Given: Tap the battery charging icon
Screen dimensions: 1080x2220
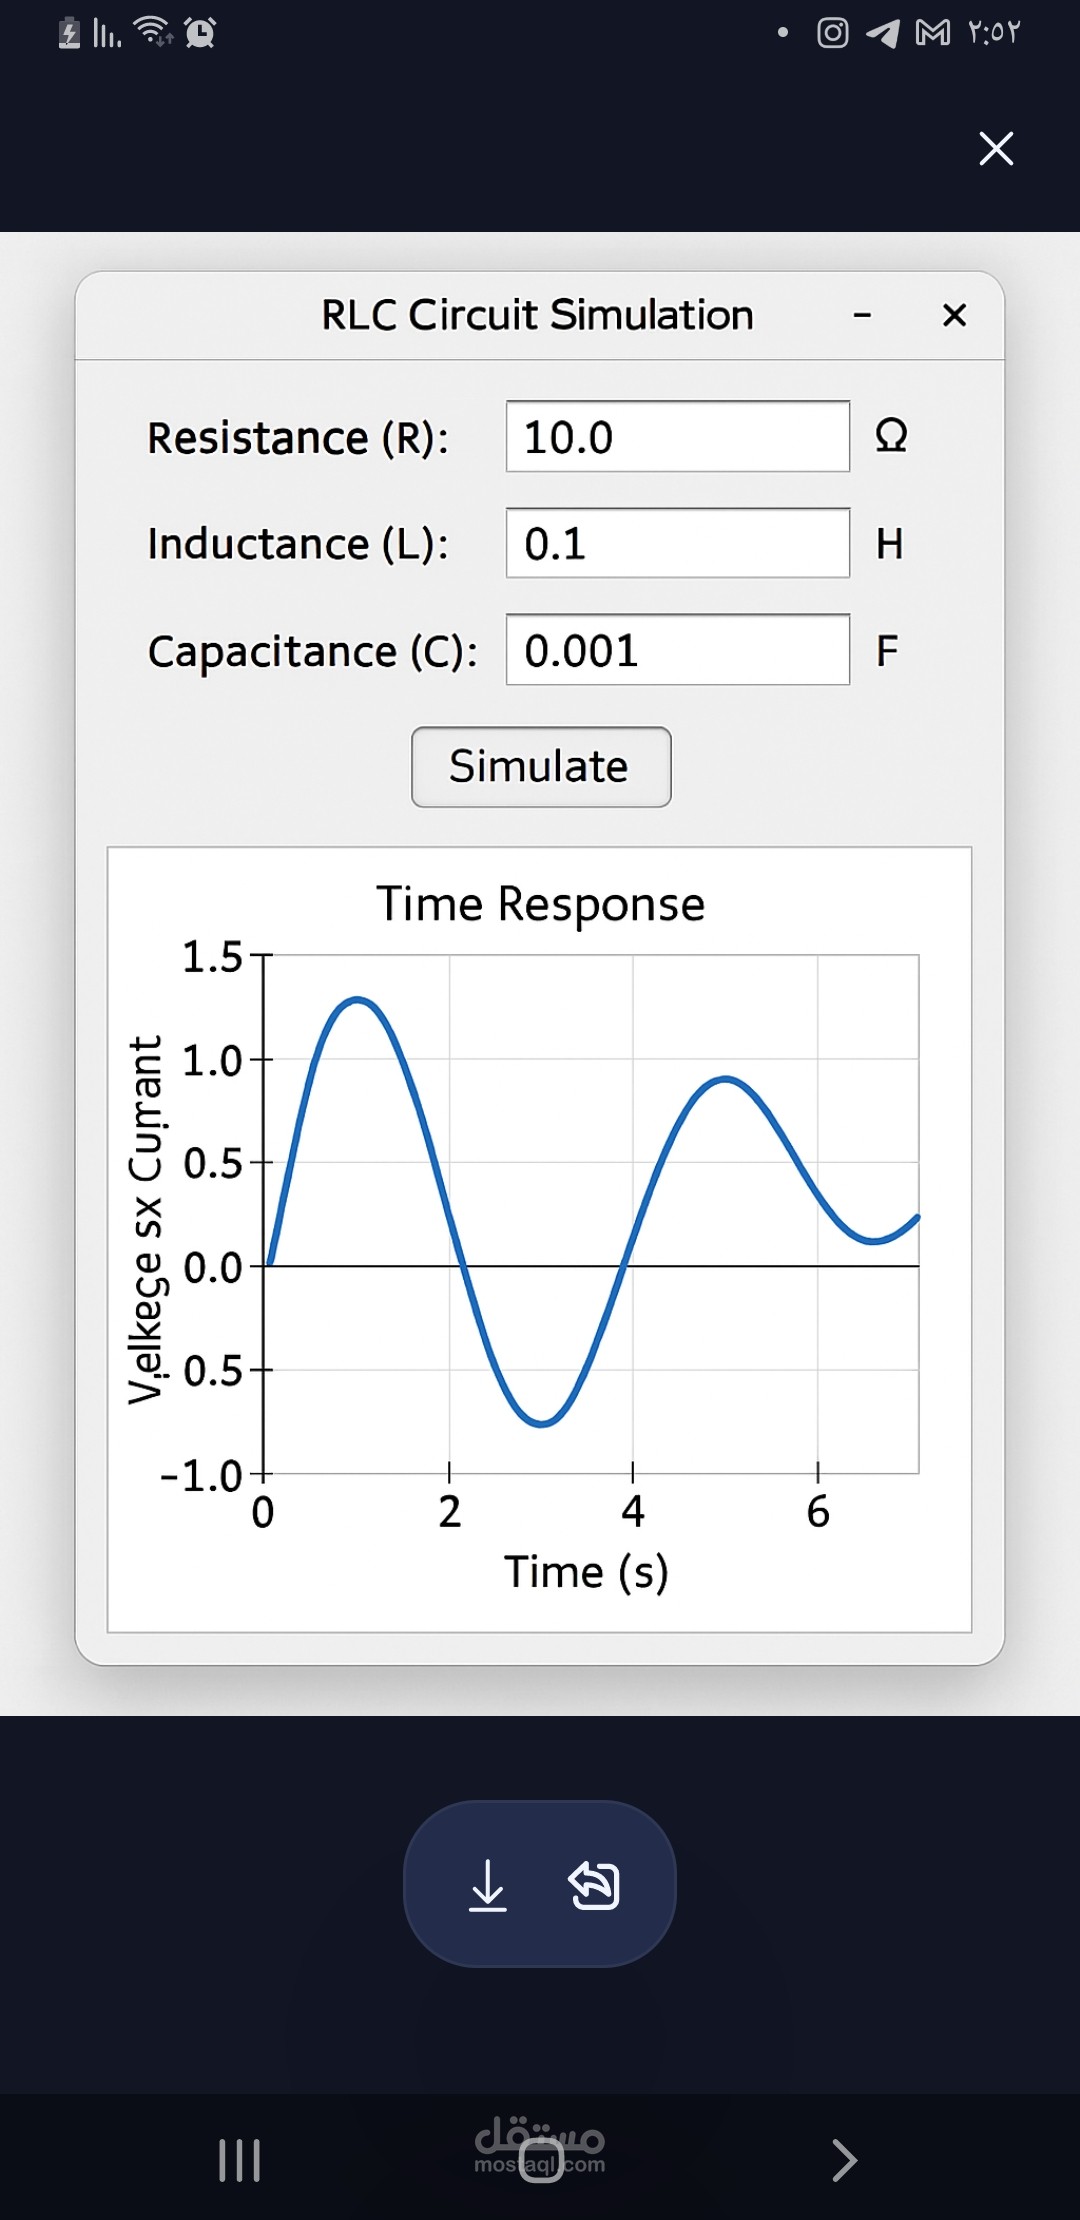Looking at the screenshot, I should click(x=69, y=33).
